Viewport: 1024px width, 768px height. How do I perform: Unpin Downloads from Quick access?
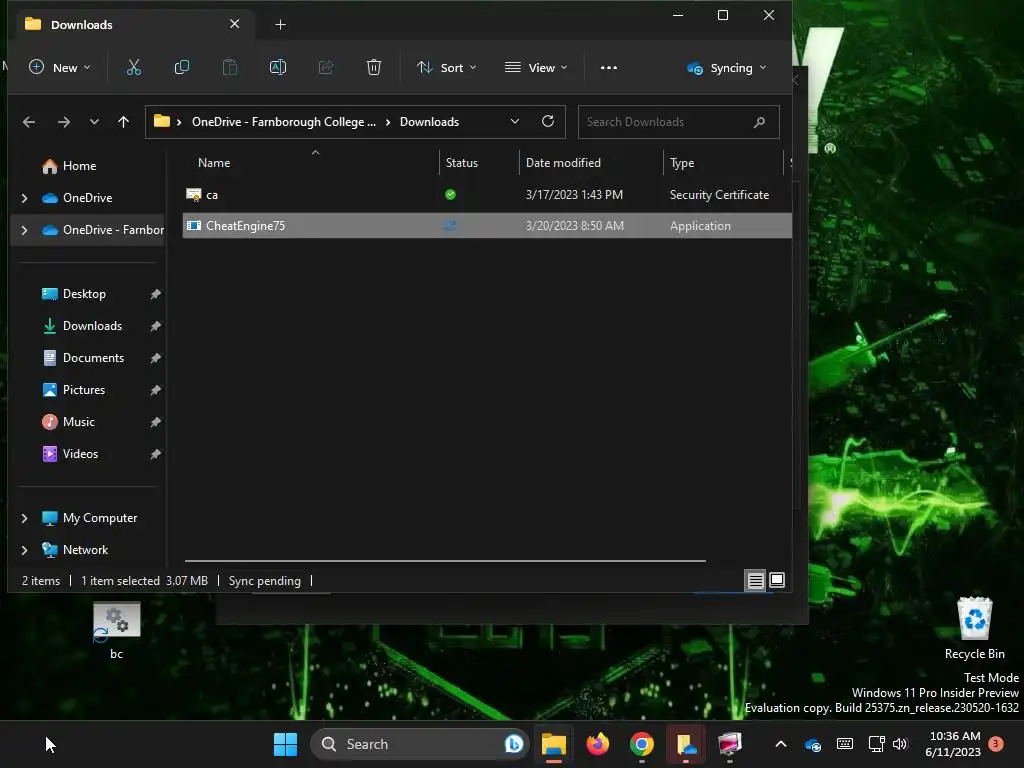point(155,327)
